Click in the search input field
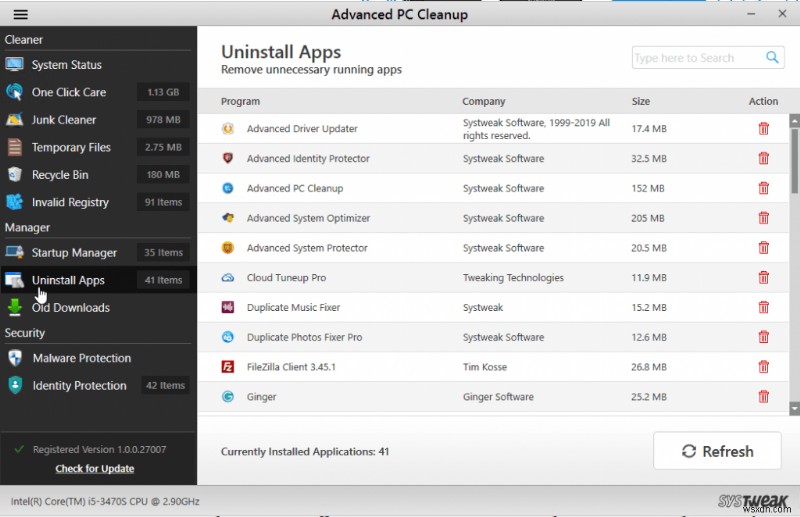Image resolution: width=800 pixels, height=517 pixels. coord(697,58)
